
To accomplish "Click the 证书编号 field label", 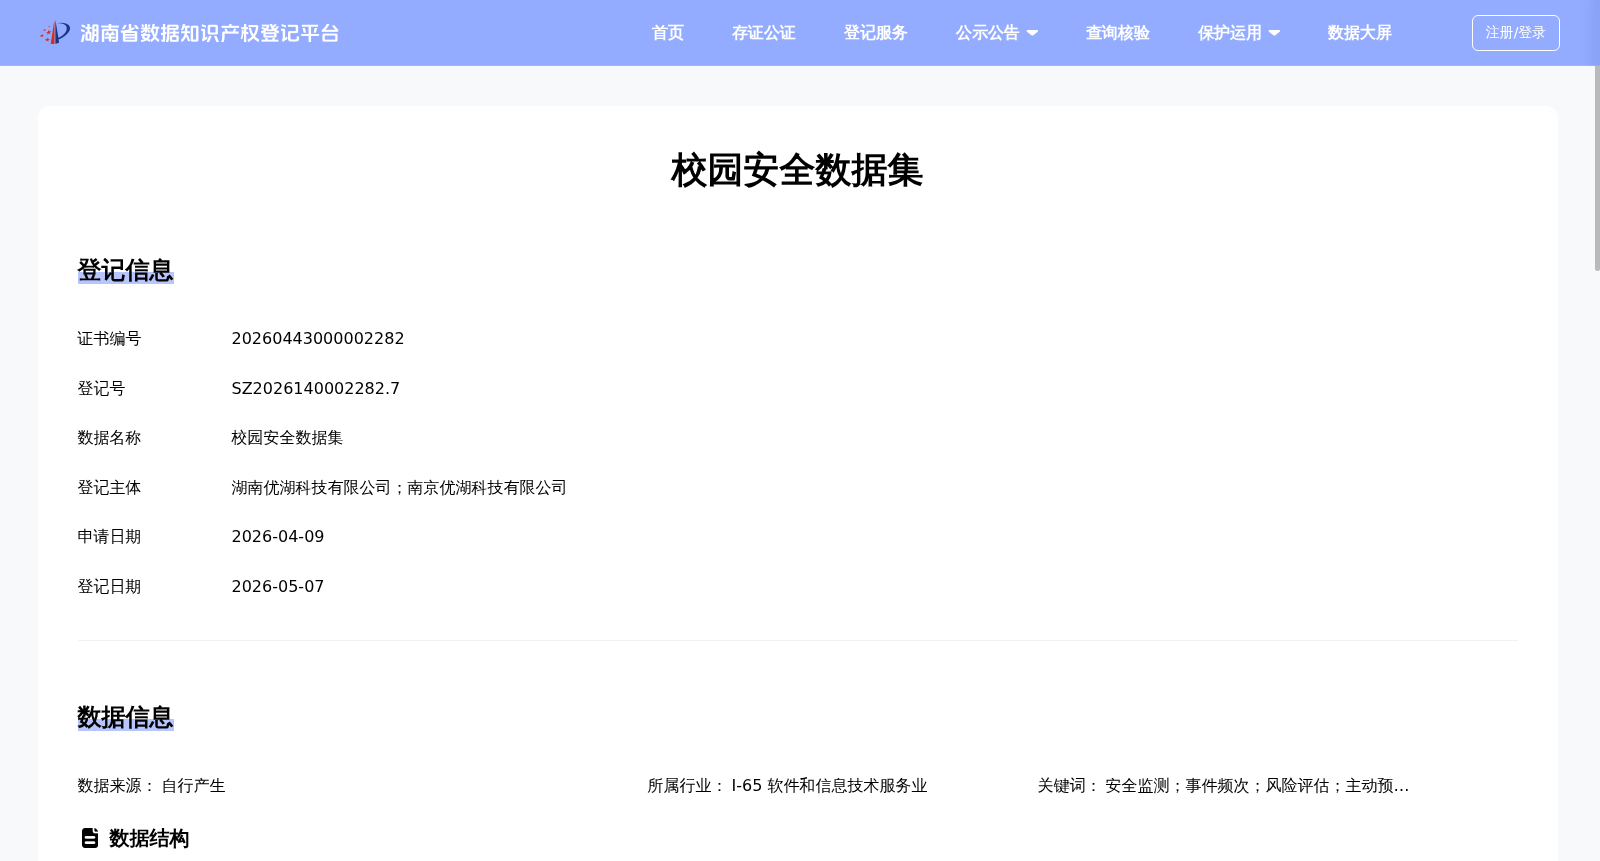I will tap(110, 339).
